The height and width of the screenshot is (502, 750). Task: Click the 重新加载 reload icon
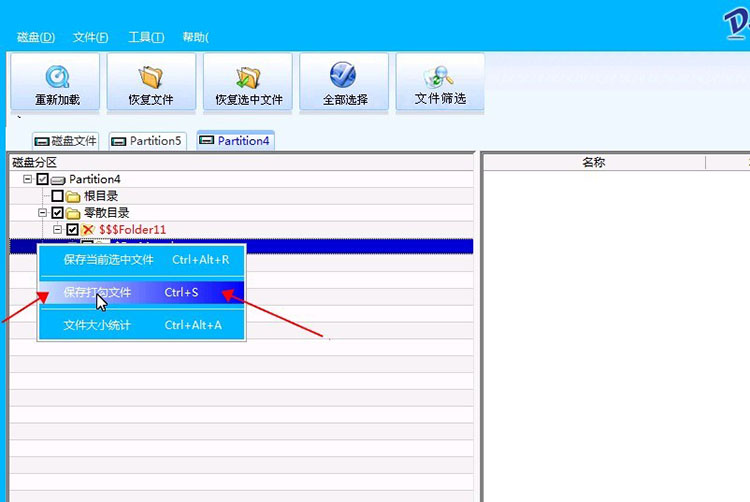[57, 77]
